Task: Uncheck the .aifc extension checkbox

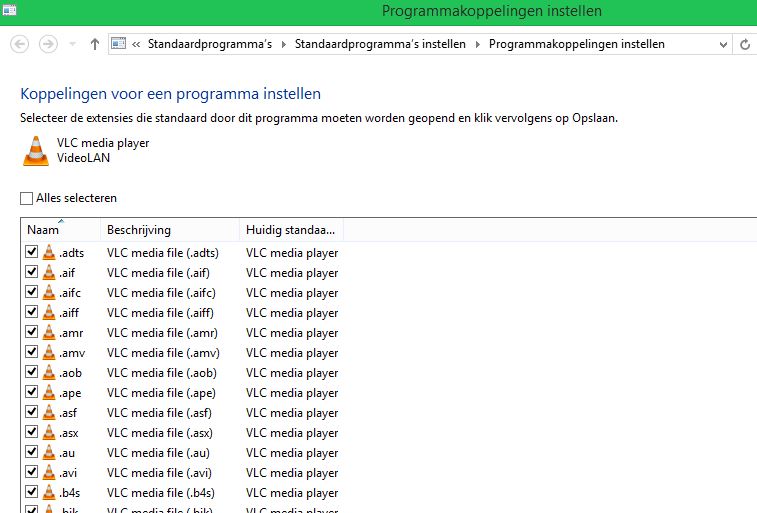Action: coord(31,292)
